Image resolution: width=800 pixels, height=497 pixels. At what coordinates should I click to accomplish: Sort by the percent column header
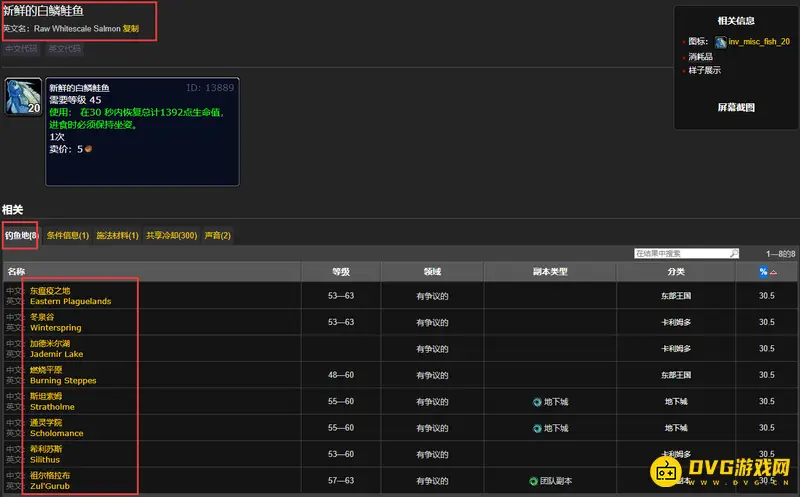pyautogui.click(x=767, y=272)
